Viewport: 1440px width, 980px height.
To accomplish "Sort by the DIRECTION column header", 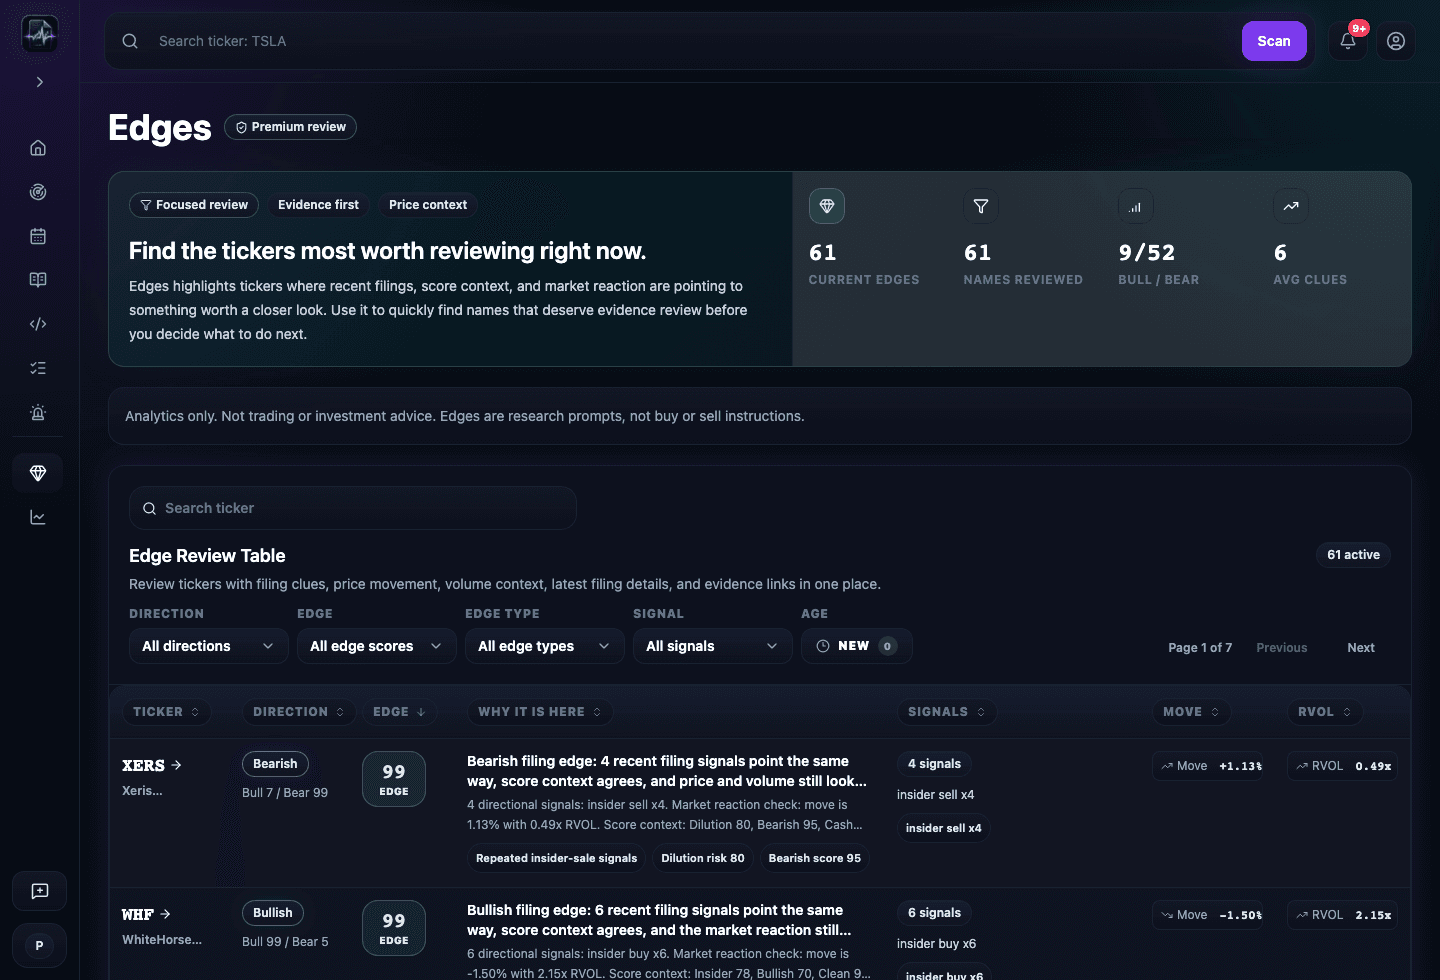I will (x=298, y=712).
